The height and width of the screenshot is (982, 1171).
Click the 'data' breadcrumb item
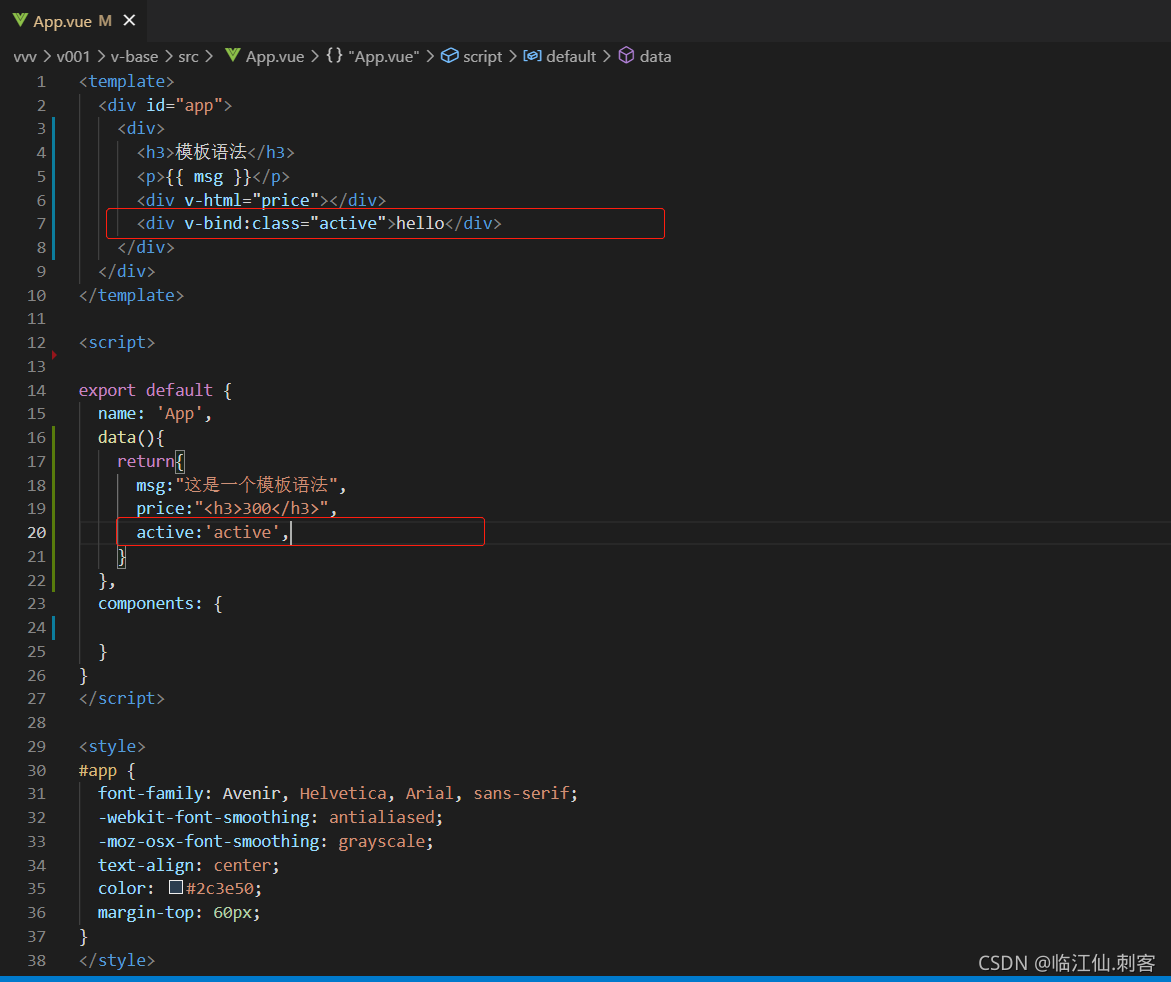click(x=655, y=57)
